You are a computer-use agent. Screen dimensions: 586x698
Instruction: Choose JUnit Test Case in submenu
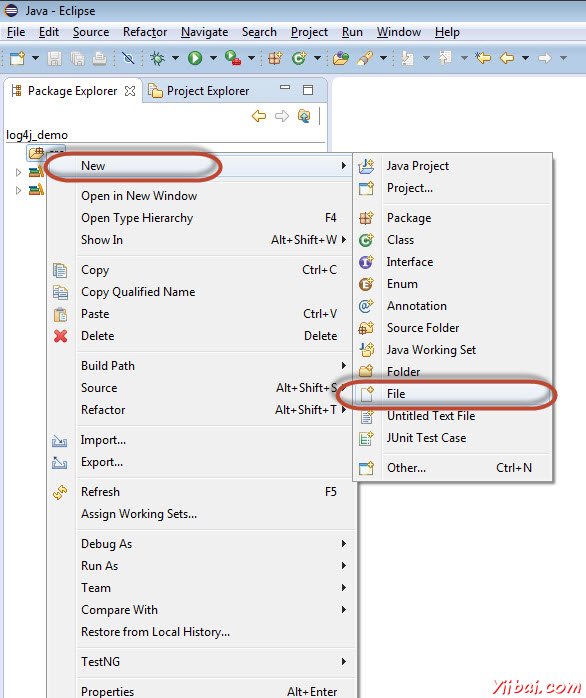(x=453, y=438)
